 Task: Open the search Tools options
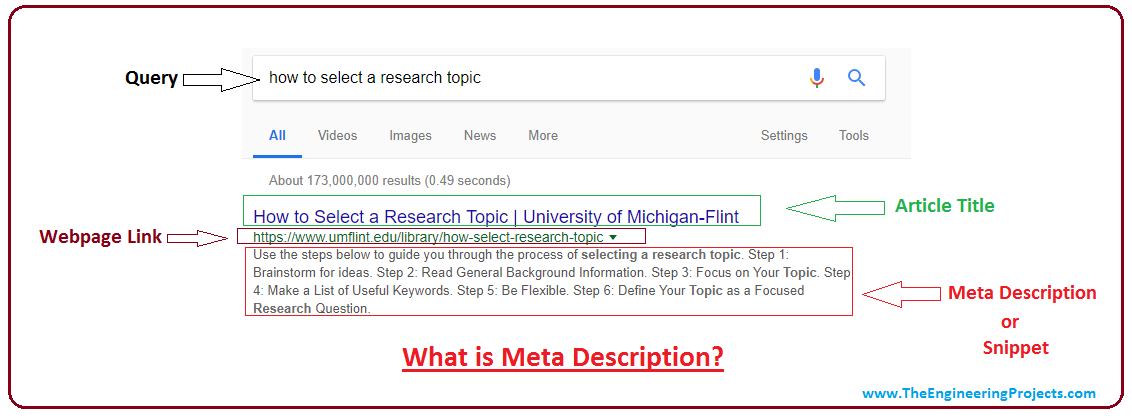(854, 136)
